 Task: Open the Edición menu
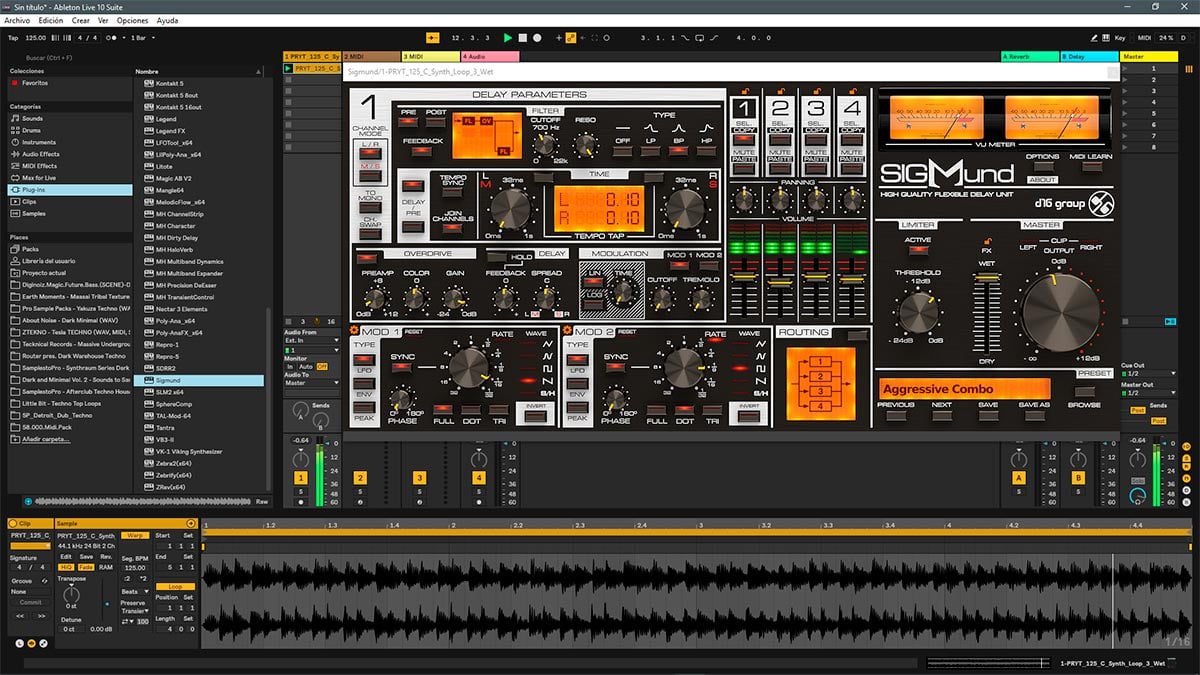(50, 20)
